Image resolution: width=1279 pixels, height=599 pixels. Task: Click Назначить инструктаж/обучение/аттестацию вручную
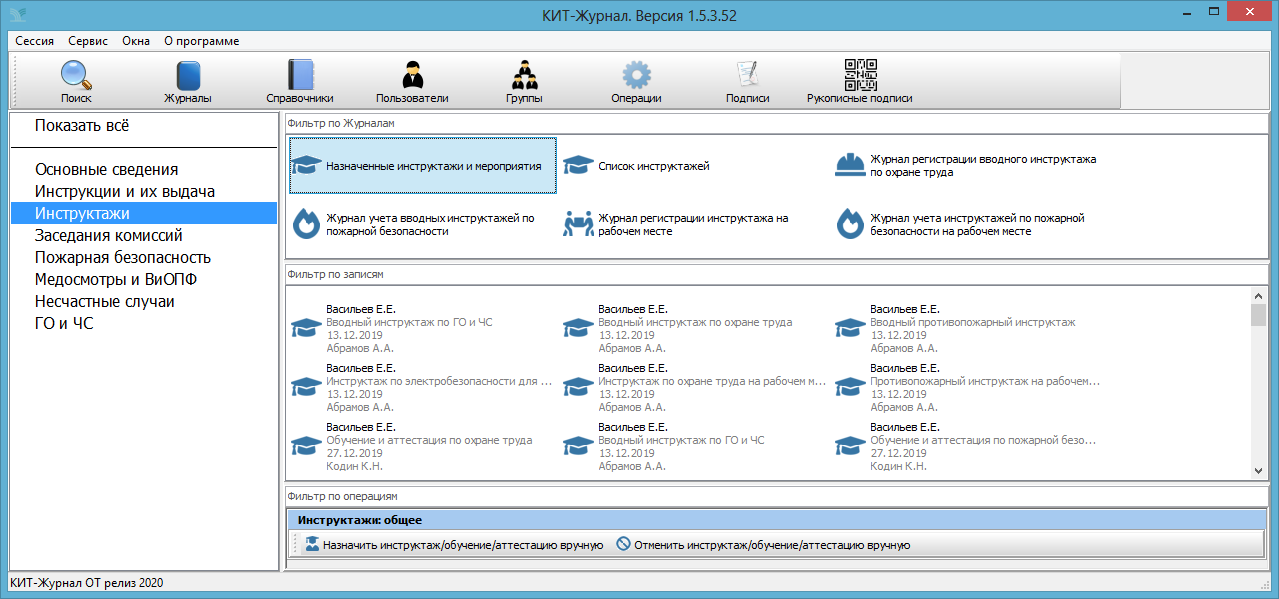click(x=454, y=545)
